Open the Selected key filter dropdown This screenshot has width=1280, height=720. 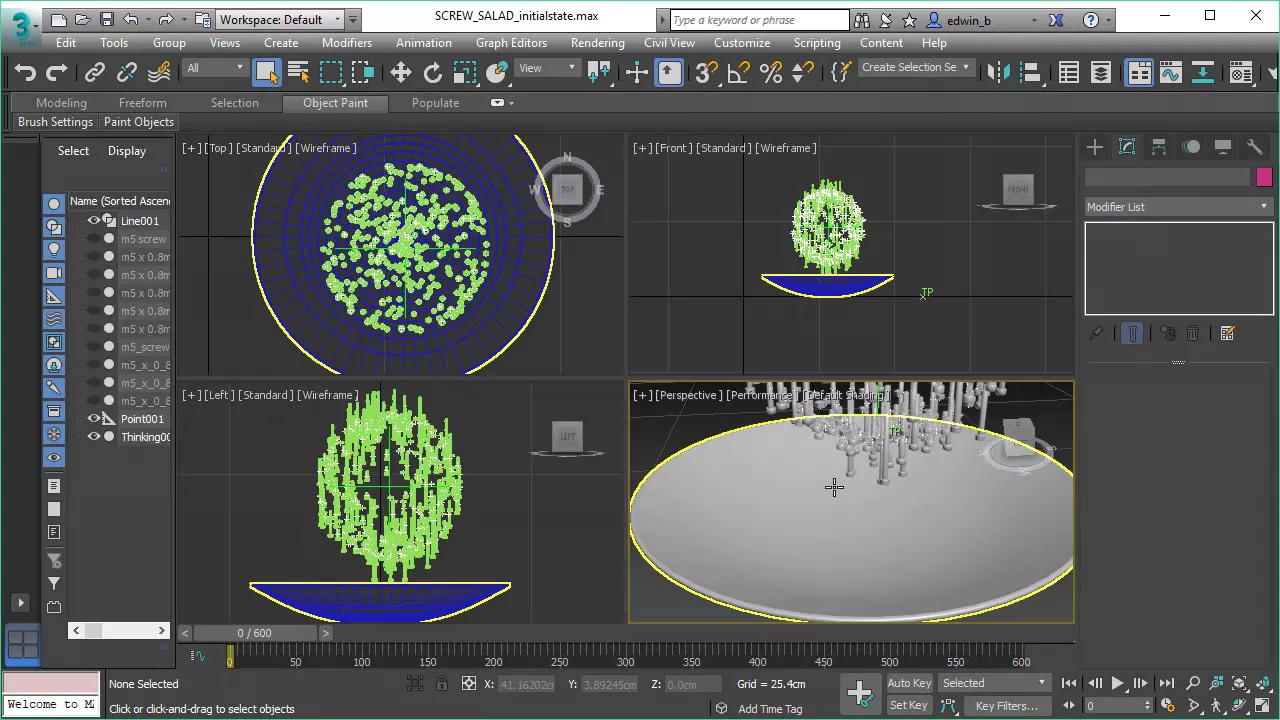click(x=994, y=683)
